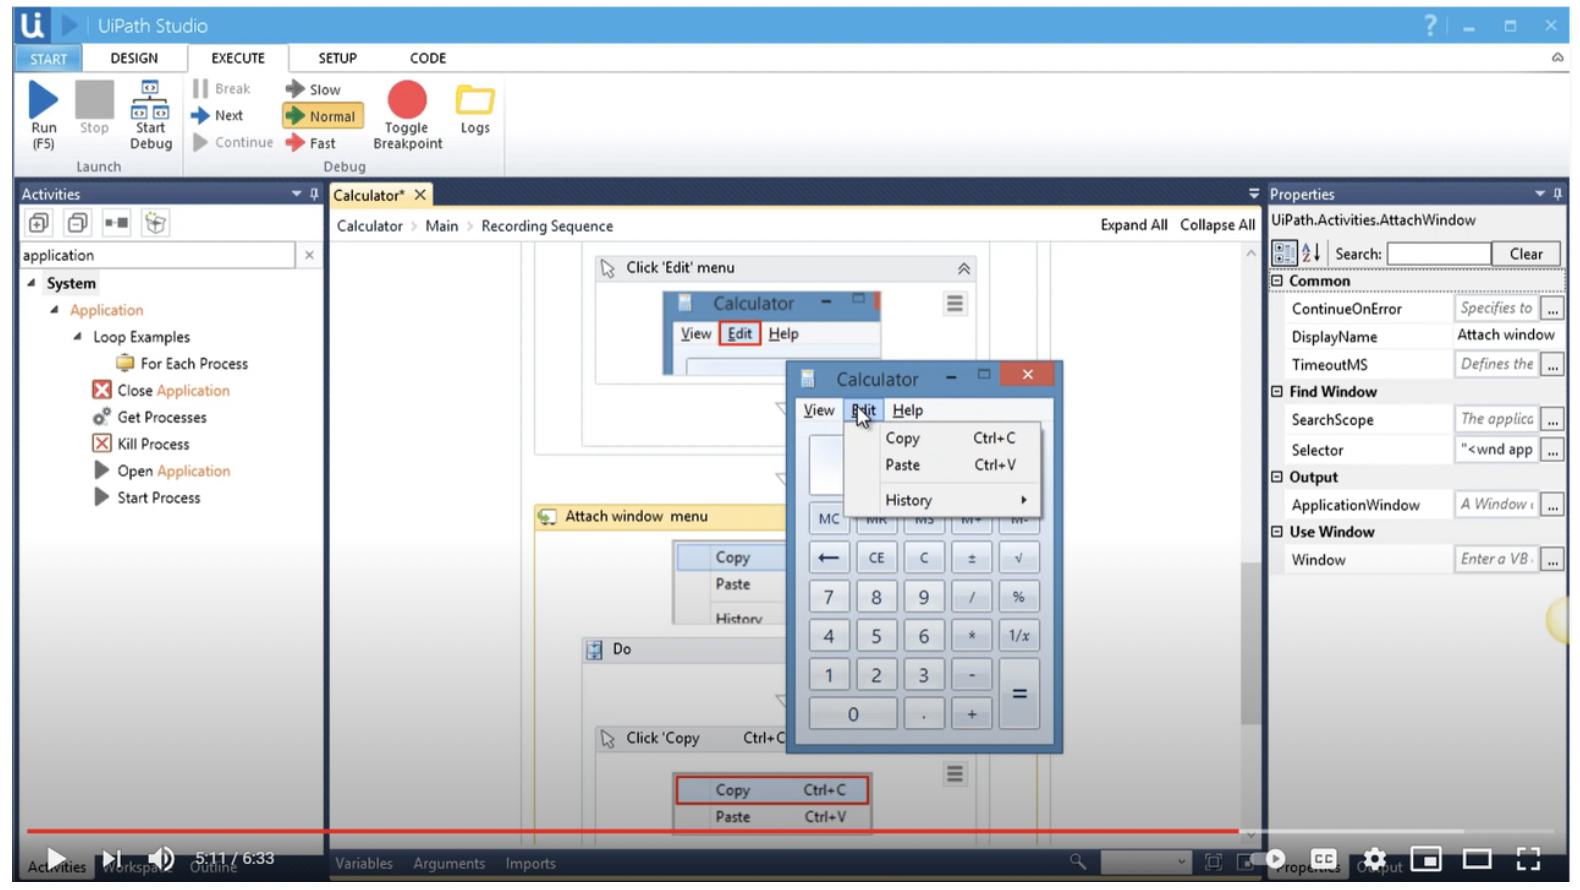Choose Copy in Calculator's open Edit menu
This screenshot has height=890, width=1580.
(x=944, y=438)
